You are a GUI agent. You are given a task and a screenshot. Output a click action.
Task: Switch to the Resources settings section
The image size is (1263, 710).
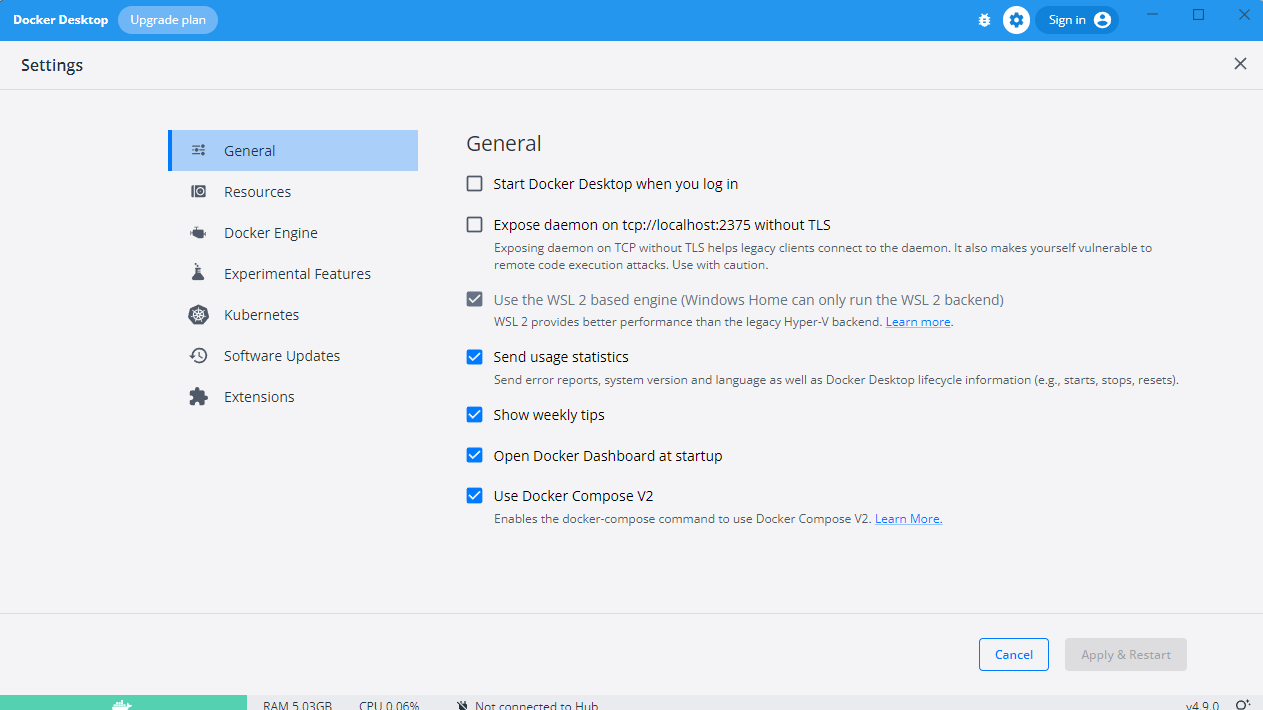click(x=257, y=191)
